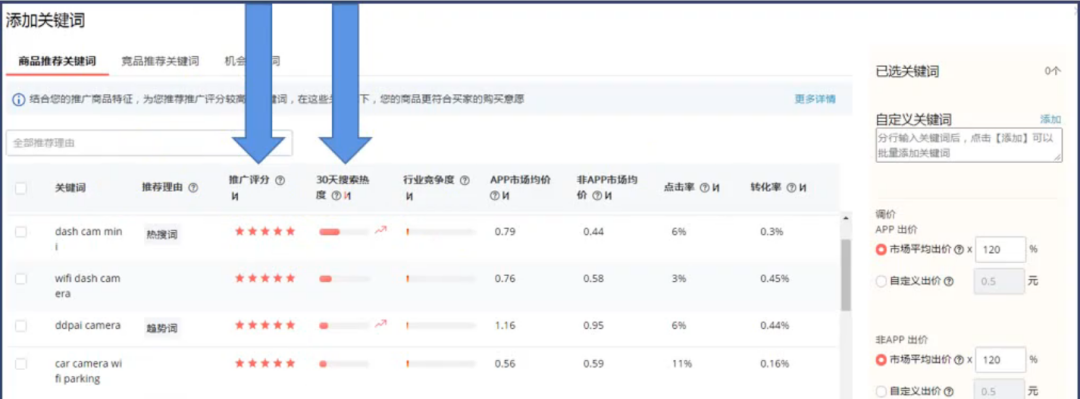Viewport: 1080px width, 399px height.
Task: Click 添加 link beside 自定义关键词
Action: pos(1050,119)
